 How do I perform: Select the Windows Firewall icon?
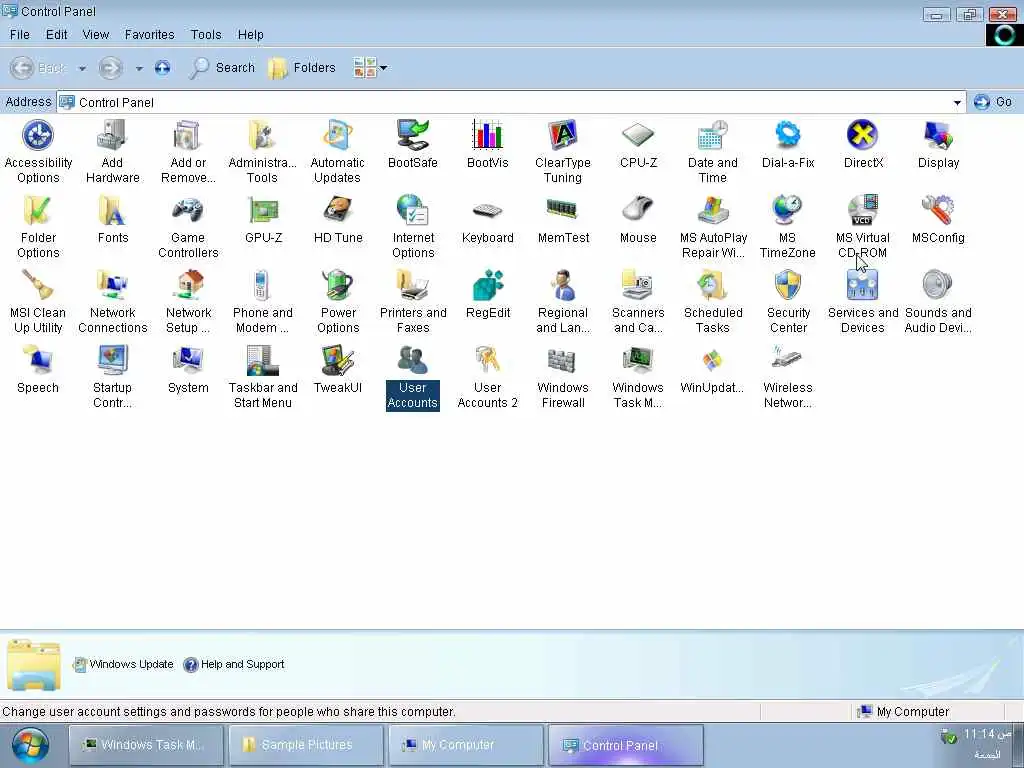pyautogui.click(x=563, y=360)
